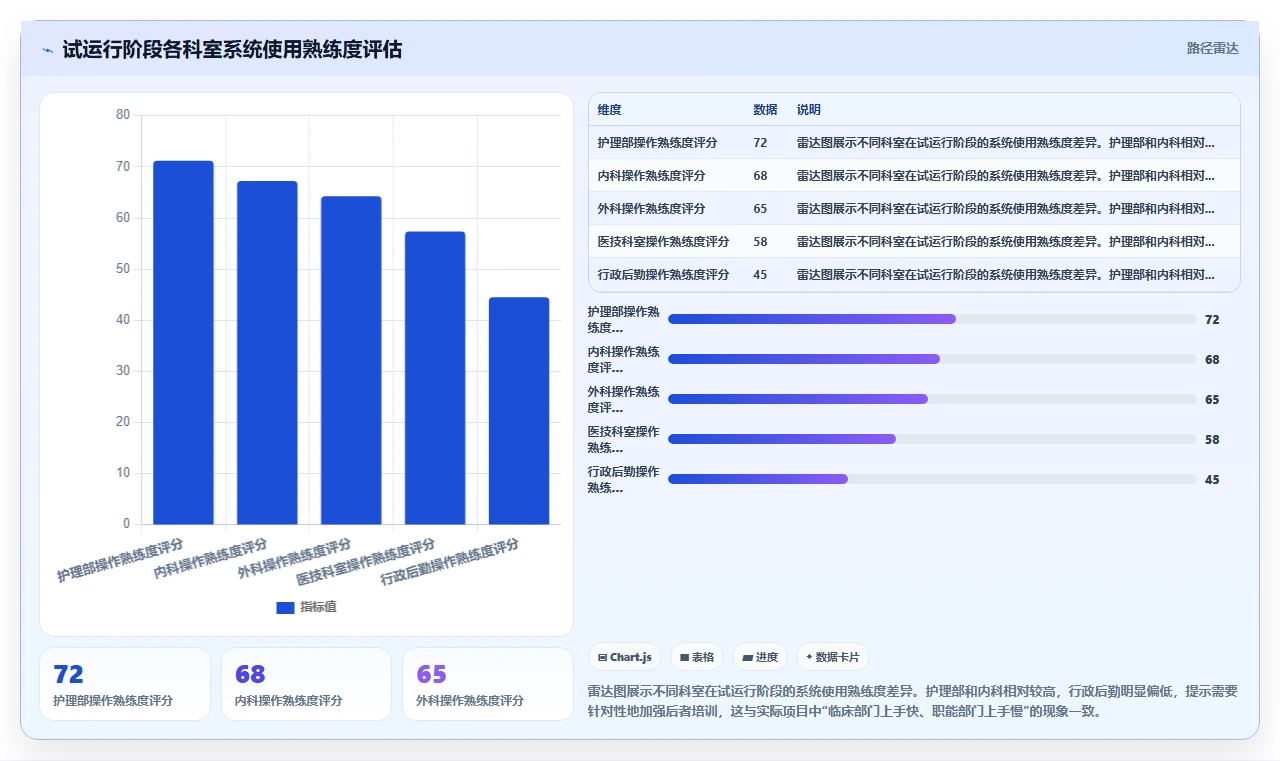Click the chart title 试运行阶段各科室系统使用熟练度评估
Screen dimensions: 1280x761
click(232, 49)
